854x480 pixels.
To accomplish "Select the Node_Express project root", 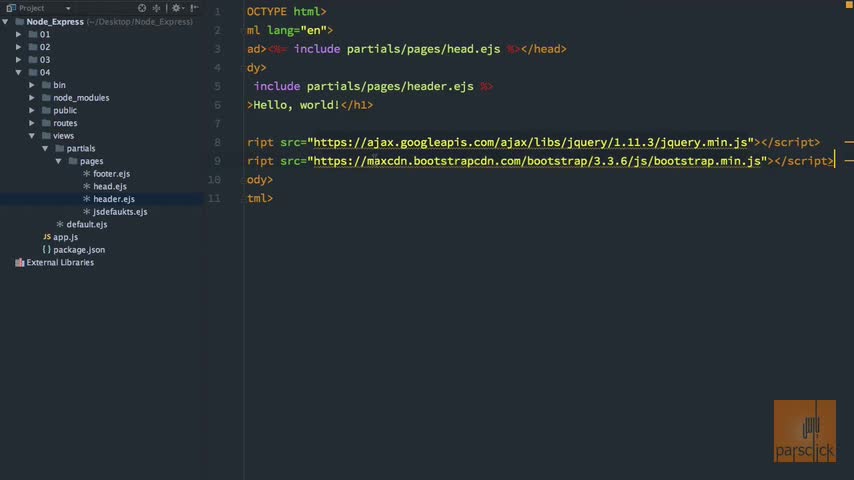I will tap(55, 22).
